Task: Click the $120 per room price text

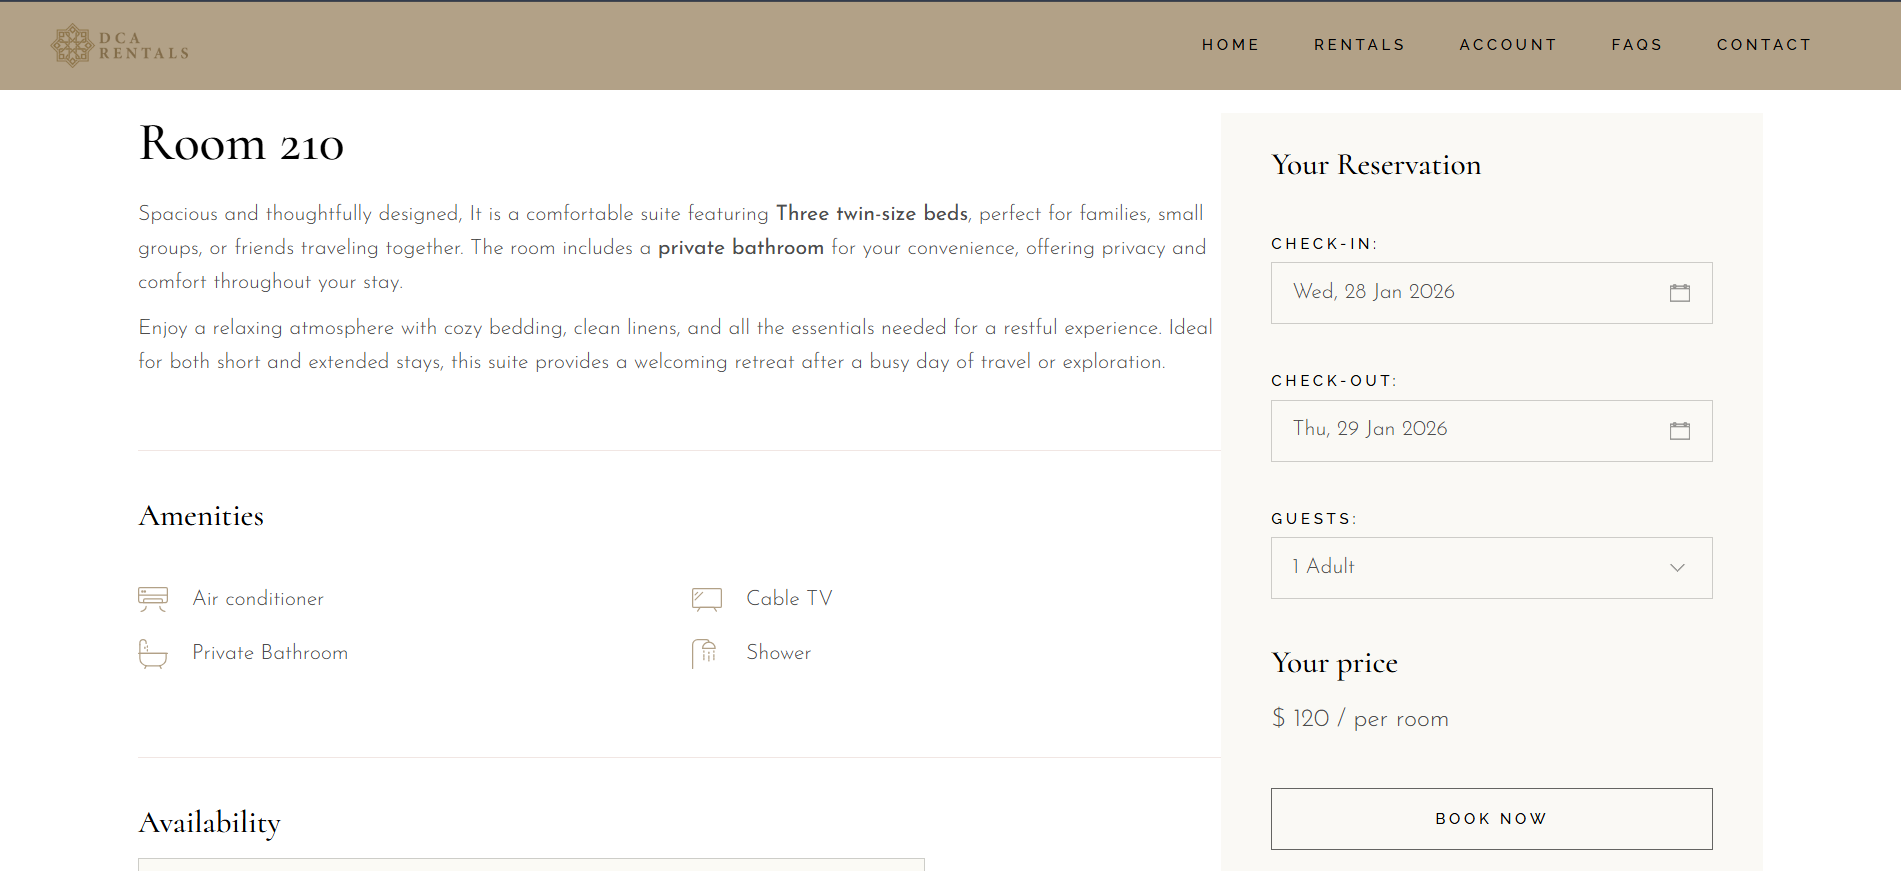Action: 1360,719
